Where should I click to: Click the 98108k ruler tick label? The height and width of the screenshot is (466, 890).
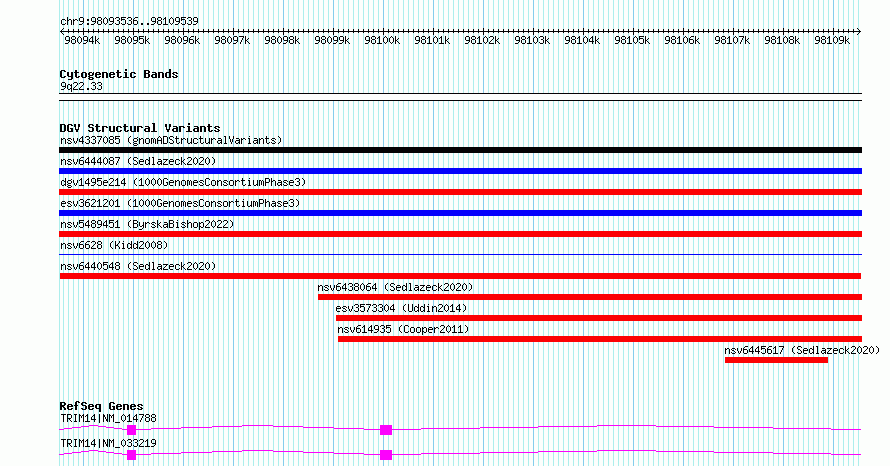point(782,40)
